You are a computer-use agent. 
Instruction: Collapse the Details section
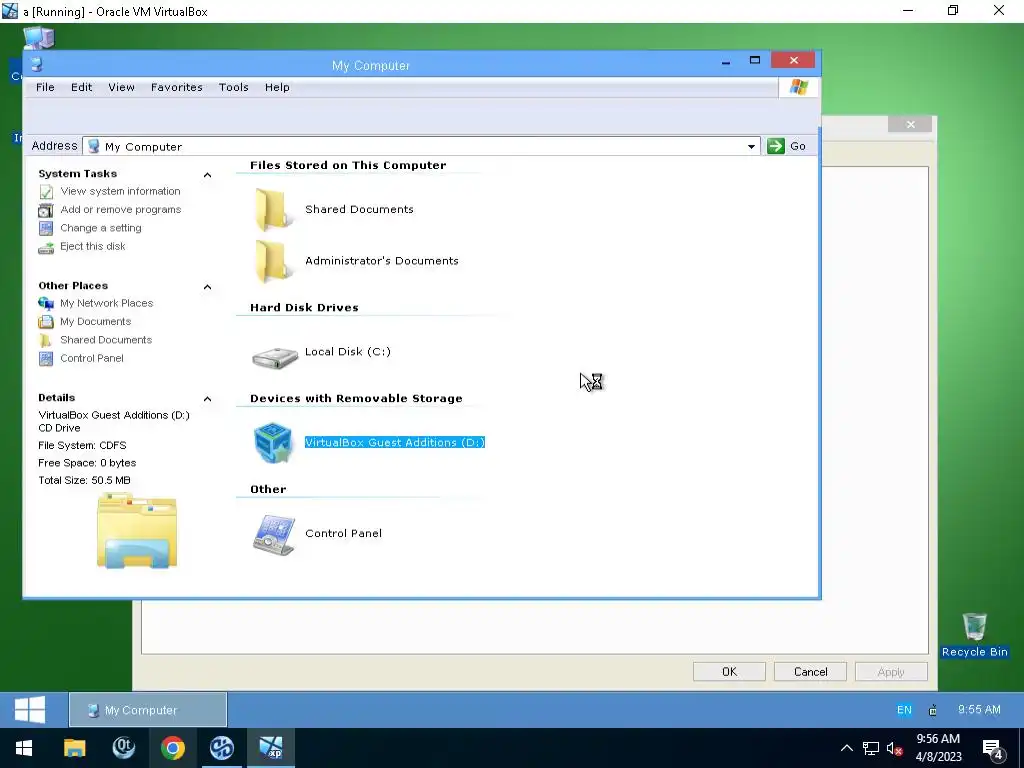coord(207,398)
